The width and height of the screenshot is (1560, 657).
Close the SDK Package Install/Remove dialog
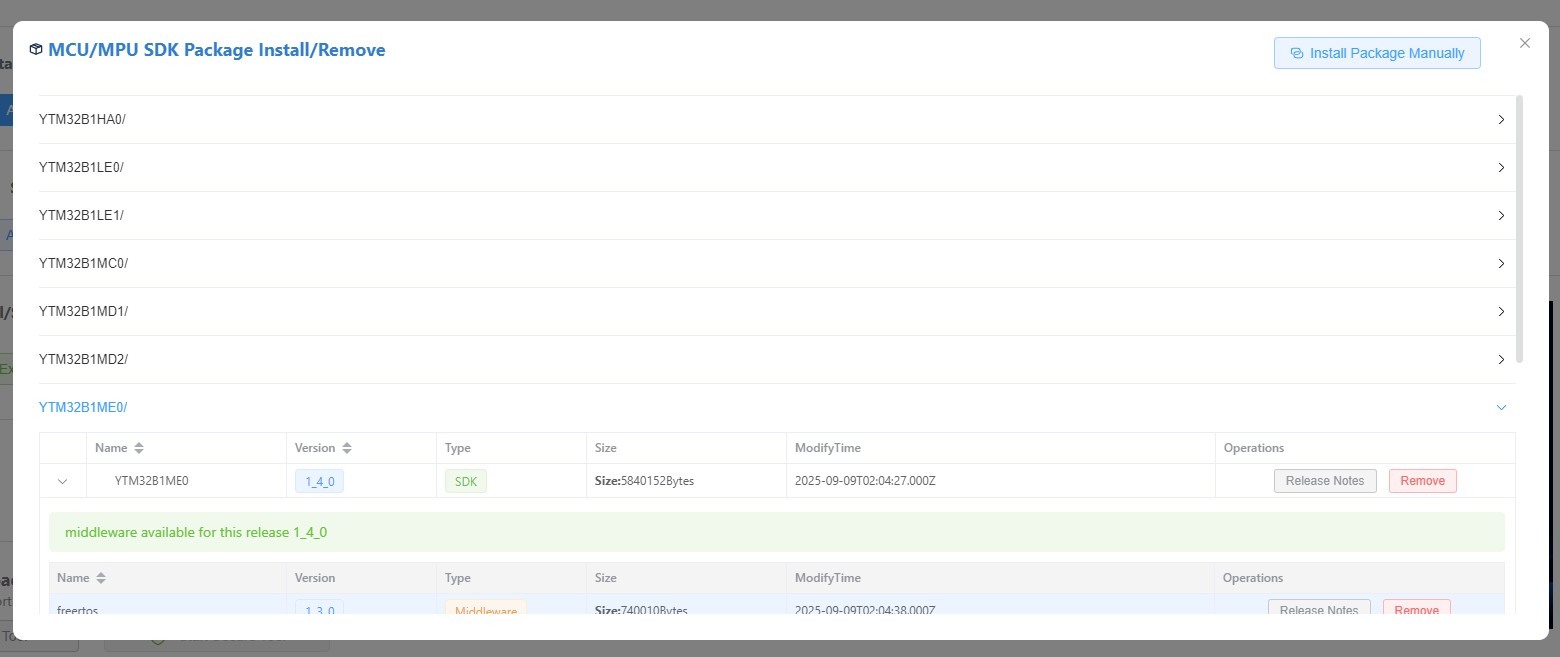tap(1524, 43)
